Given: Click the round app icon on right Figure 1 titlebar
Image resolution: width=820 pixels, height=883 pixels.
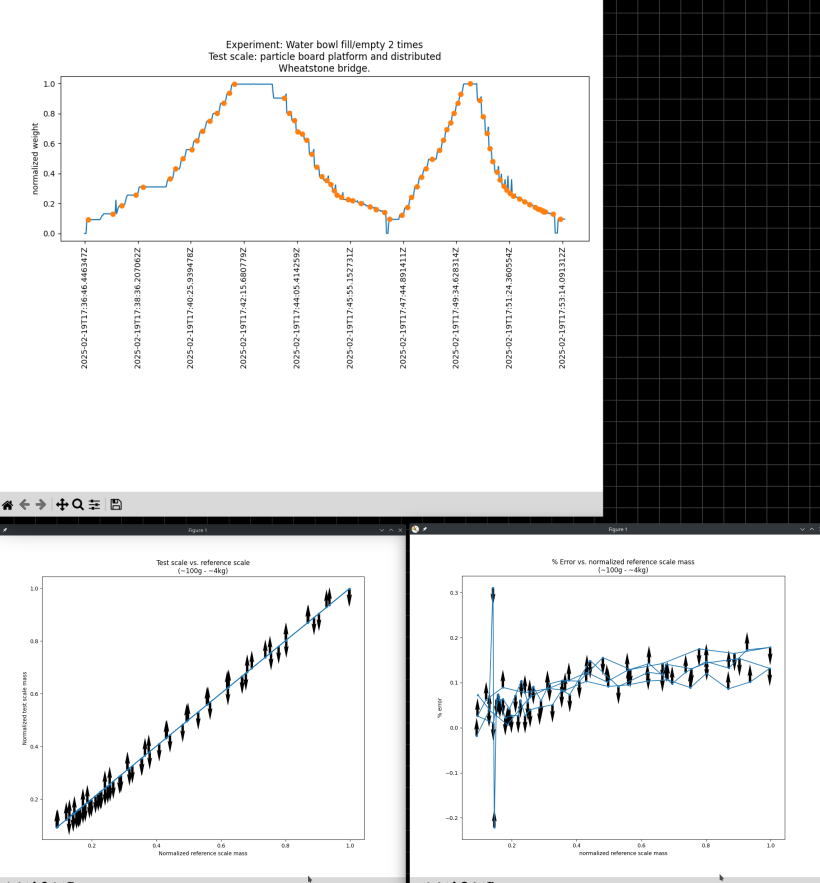Looking at the screenshot, I should click(x=415, y=529).
